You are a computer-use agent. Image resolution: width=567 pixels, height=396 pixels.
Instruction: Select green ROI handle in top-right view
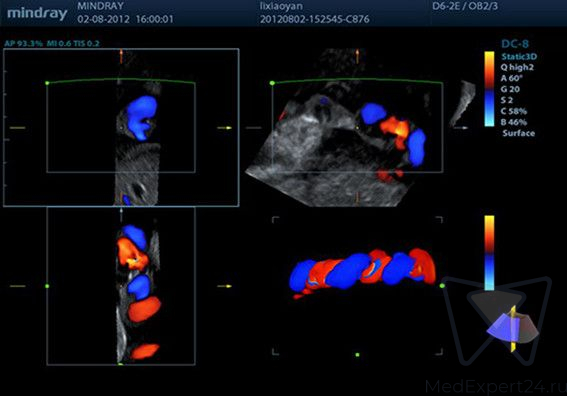tap(272, 83)
